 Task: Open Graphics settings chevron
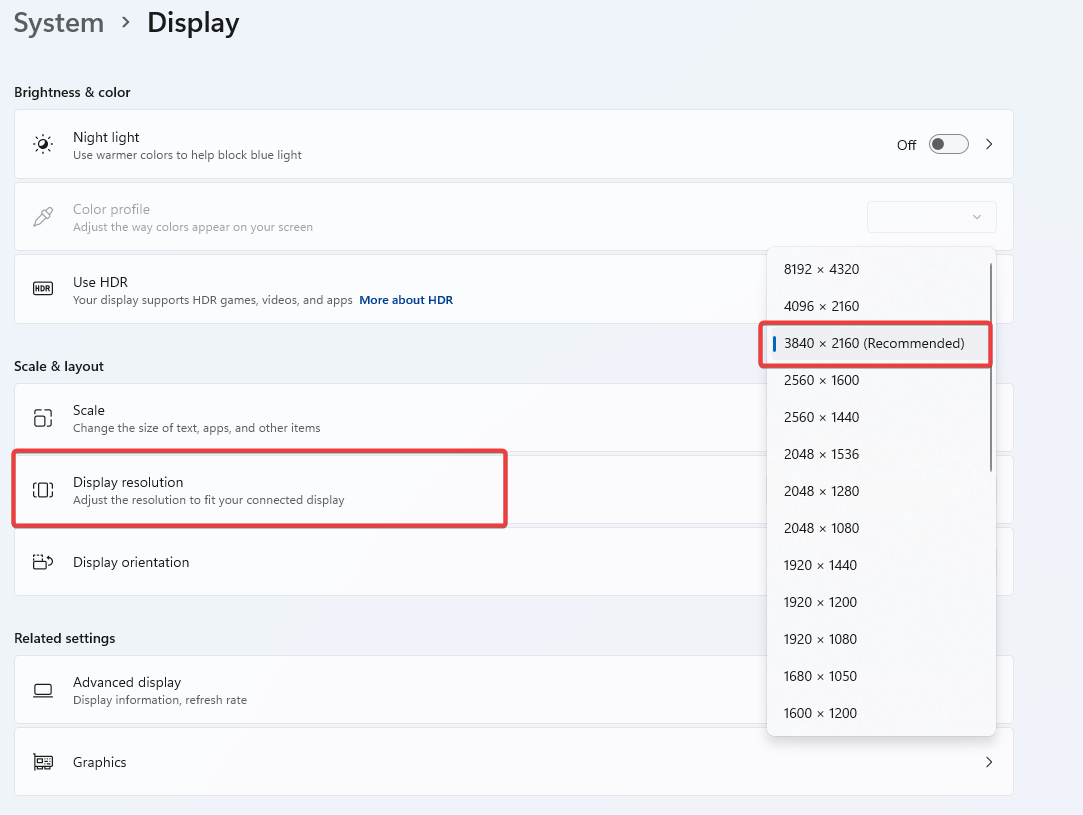(989, 762)
